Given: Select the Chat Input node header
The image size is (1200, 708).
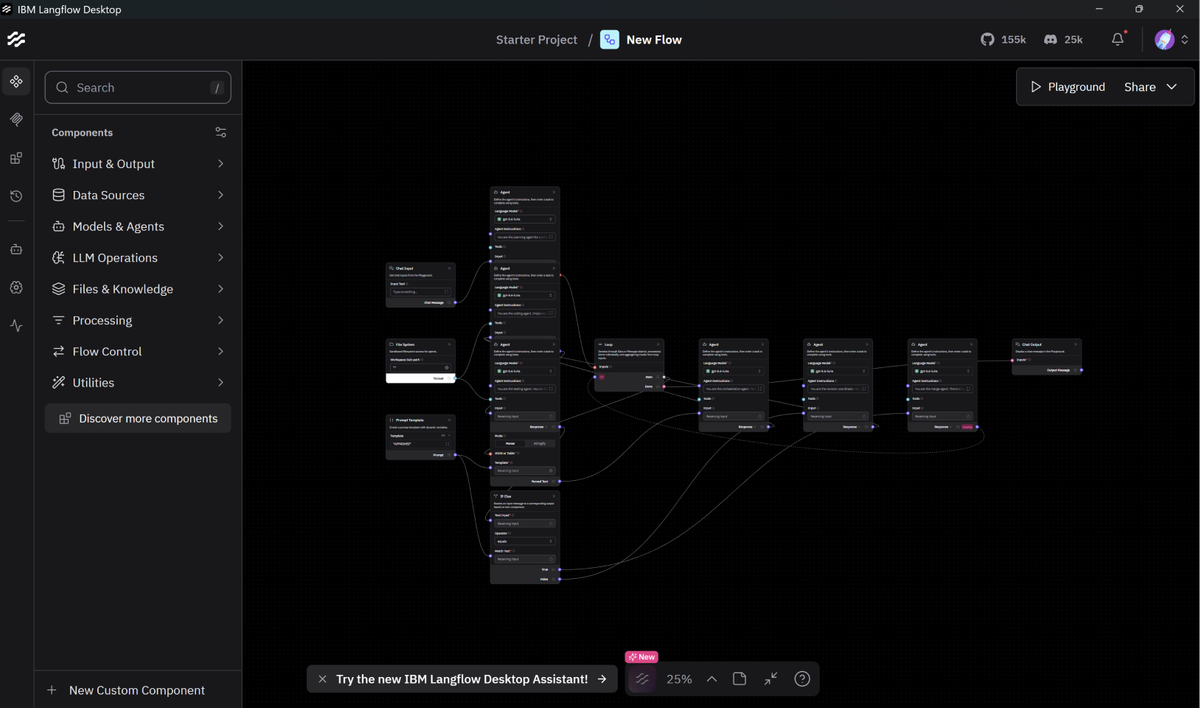Looking at the screenshot, I should [x=420, y=268].
